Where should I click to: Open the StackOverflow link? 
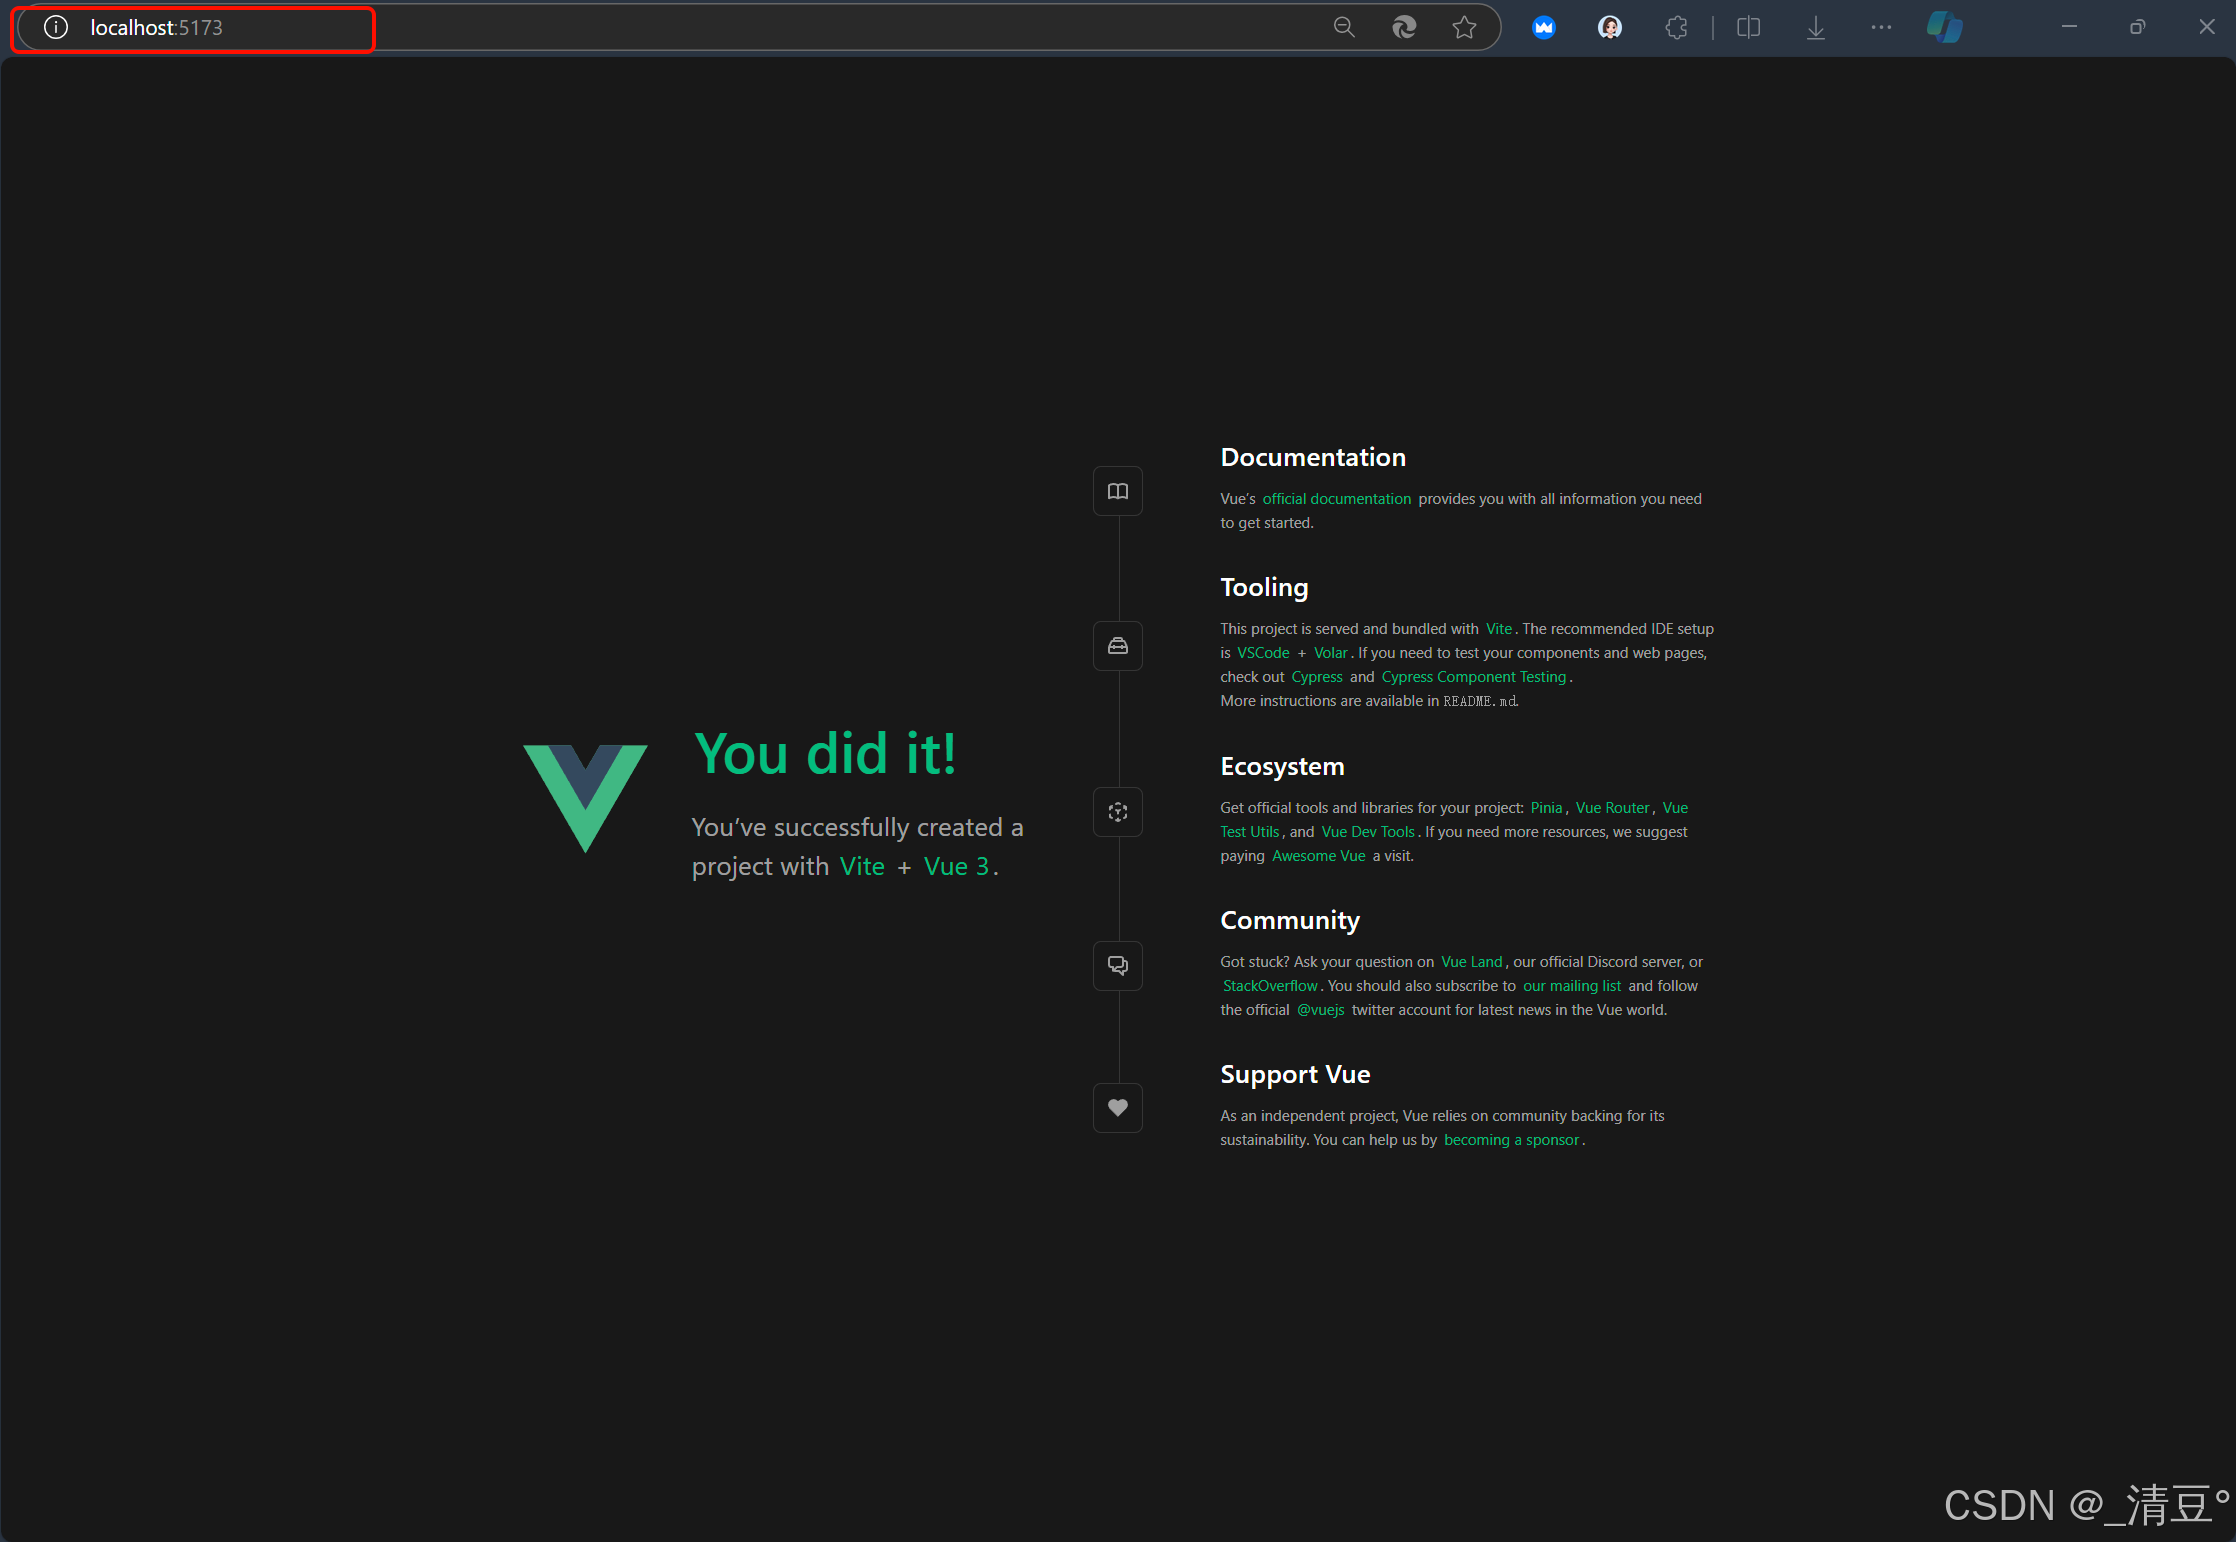click(x=1270, y=986)
